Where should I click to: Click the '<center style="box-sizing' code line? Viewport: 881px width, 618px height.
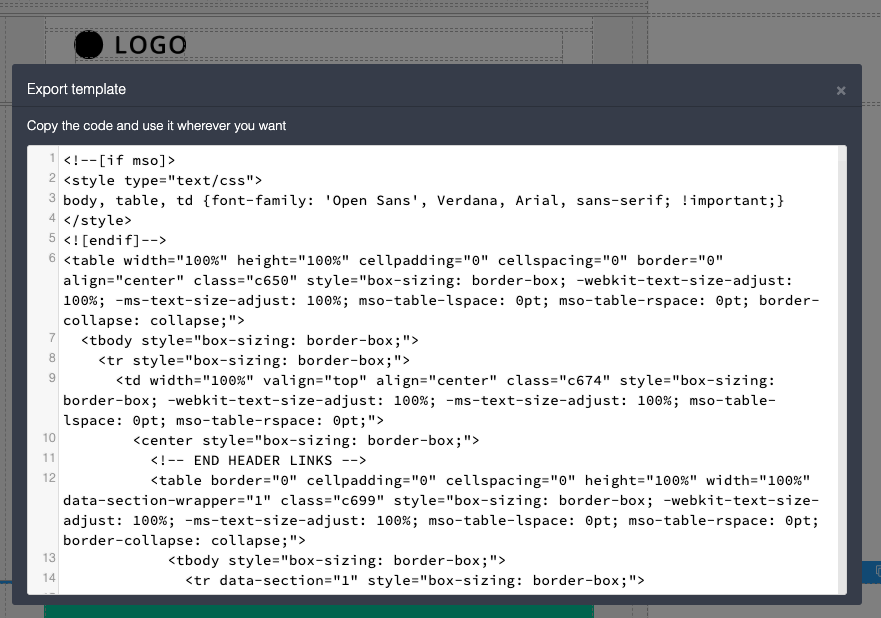pos(306,440)
